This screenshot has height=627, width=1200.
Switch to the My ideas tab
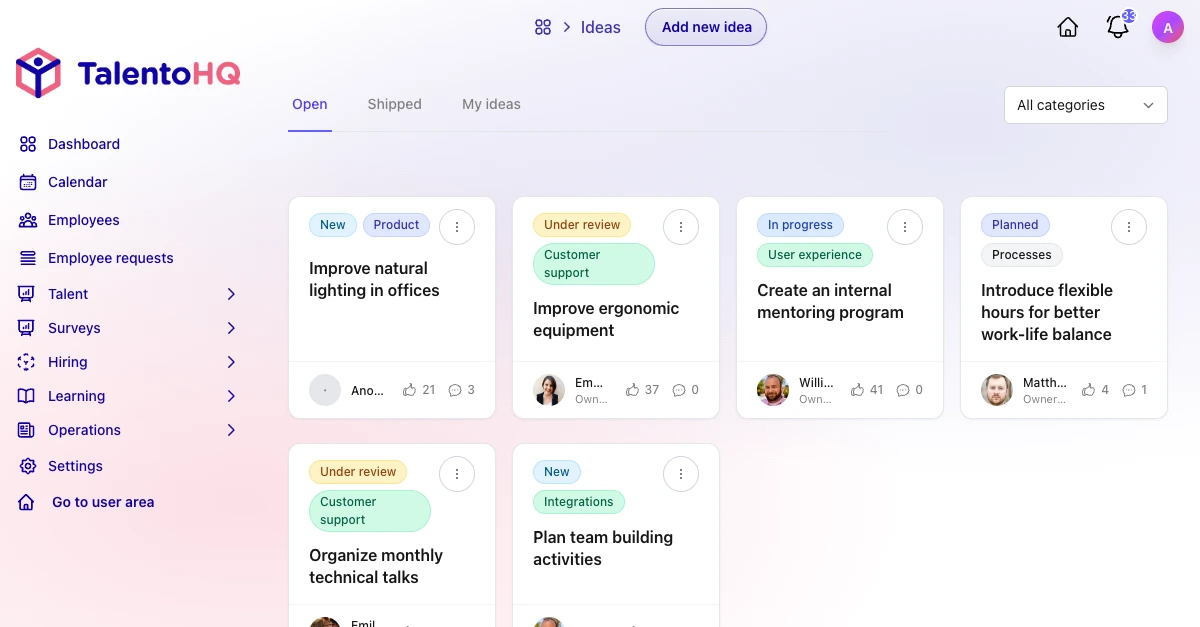491,104
